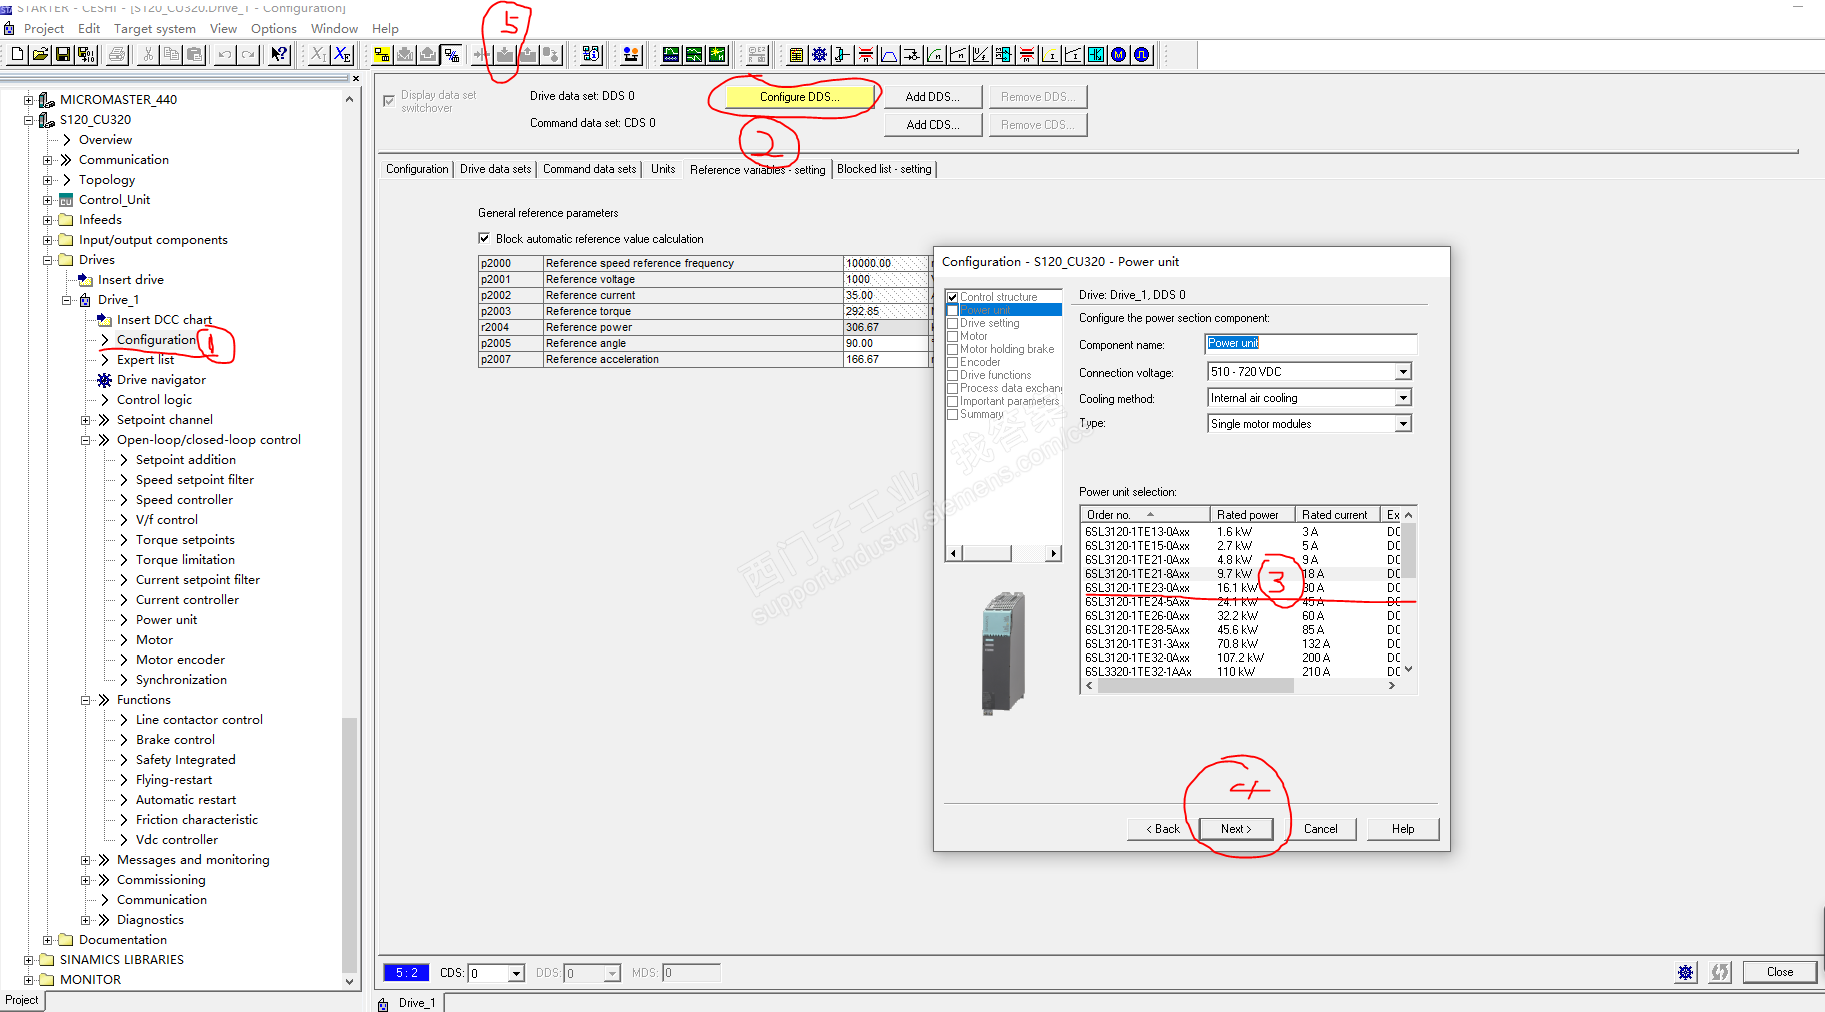This screenshot has height=1012, width=1825.
Task: Click the blue gear icon in status bar
Action: (x=1686, y=972)
